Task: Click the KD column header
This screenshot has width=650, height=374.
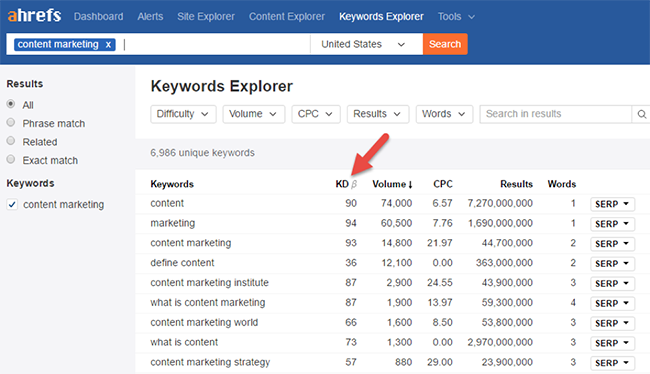Action: [x=346, y=184]
